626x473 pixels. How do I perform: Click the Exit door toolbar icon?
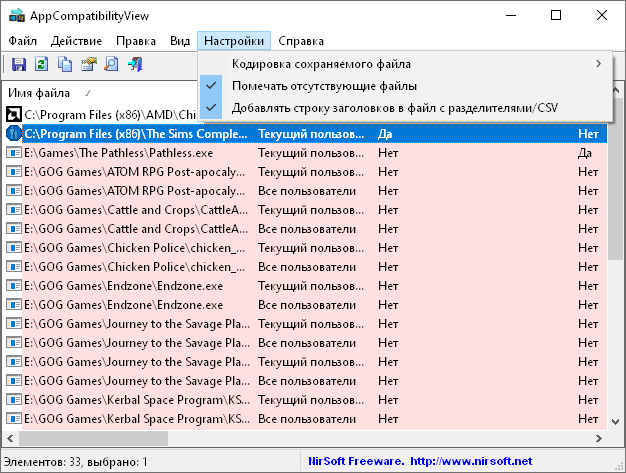coord(135,64)
